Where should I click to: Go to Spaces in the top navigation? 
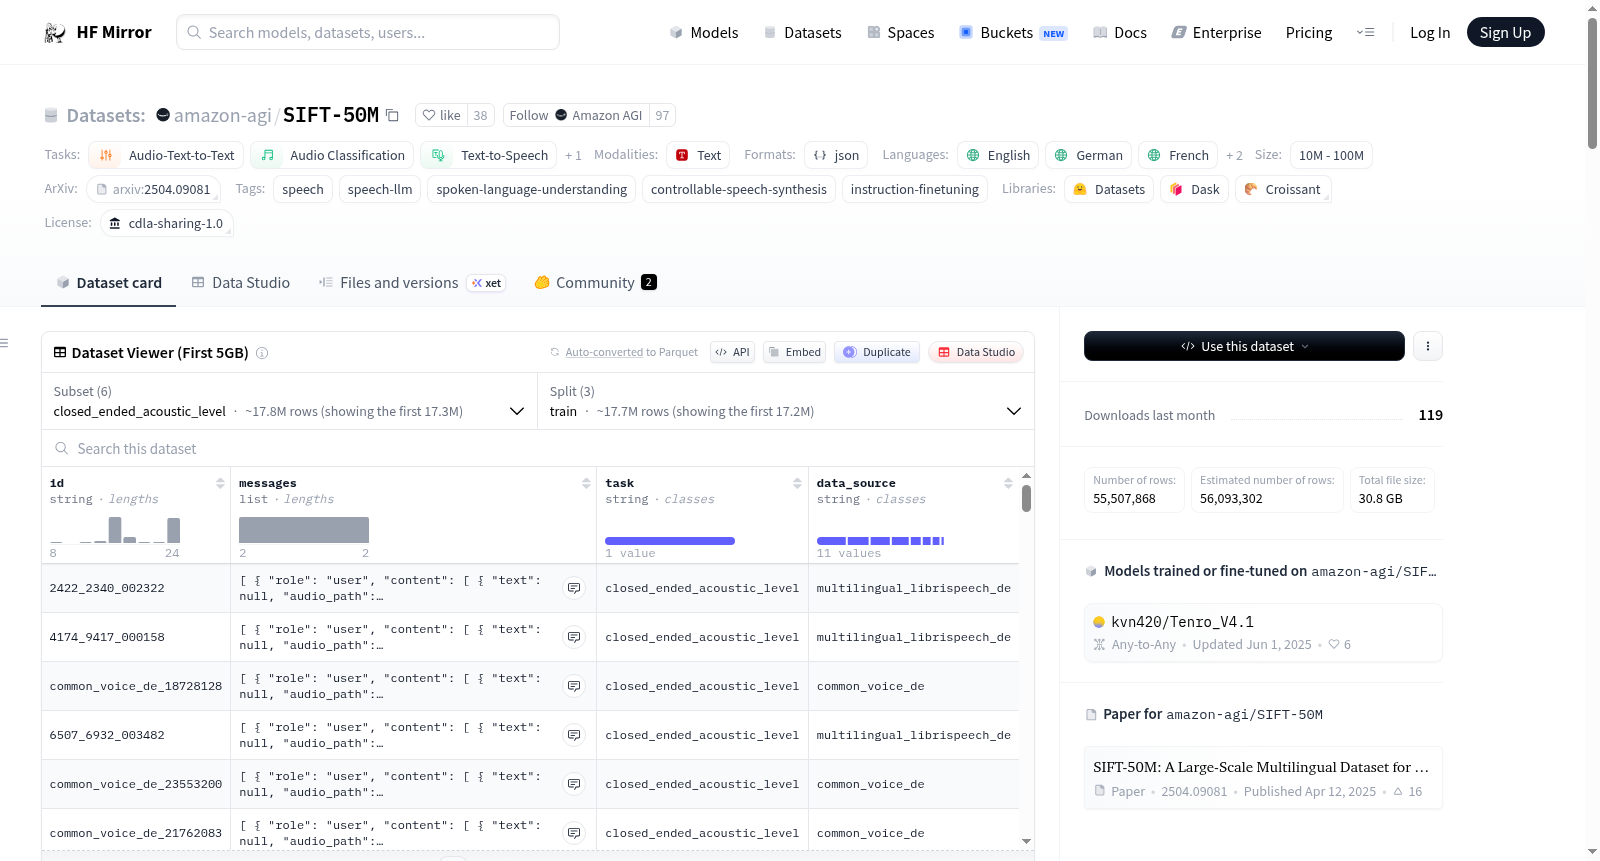(x=900, y=33)
